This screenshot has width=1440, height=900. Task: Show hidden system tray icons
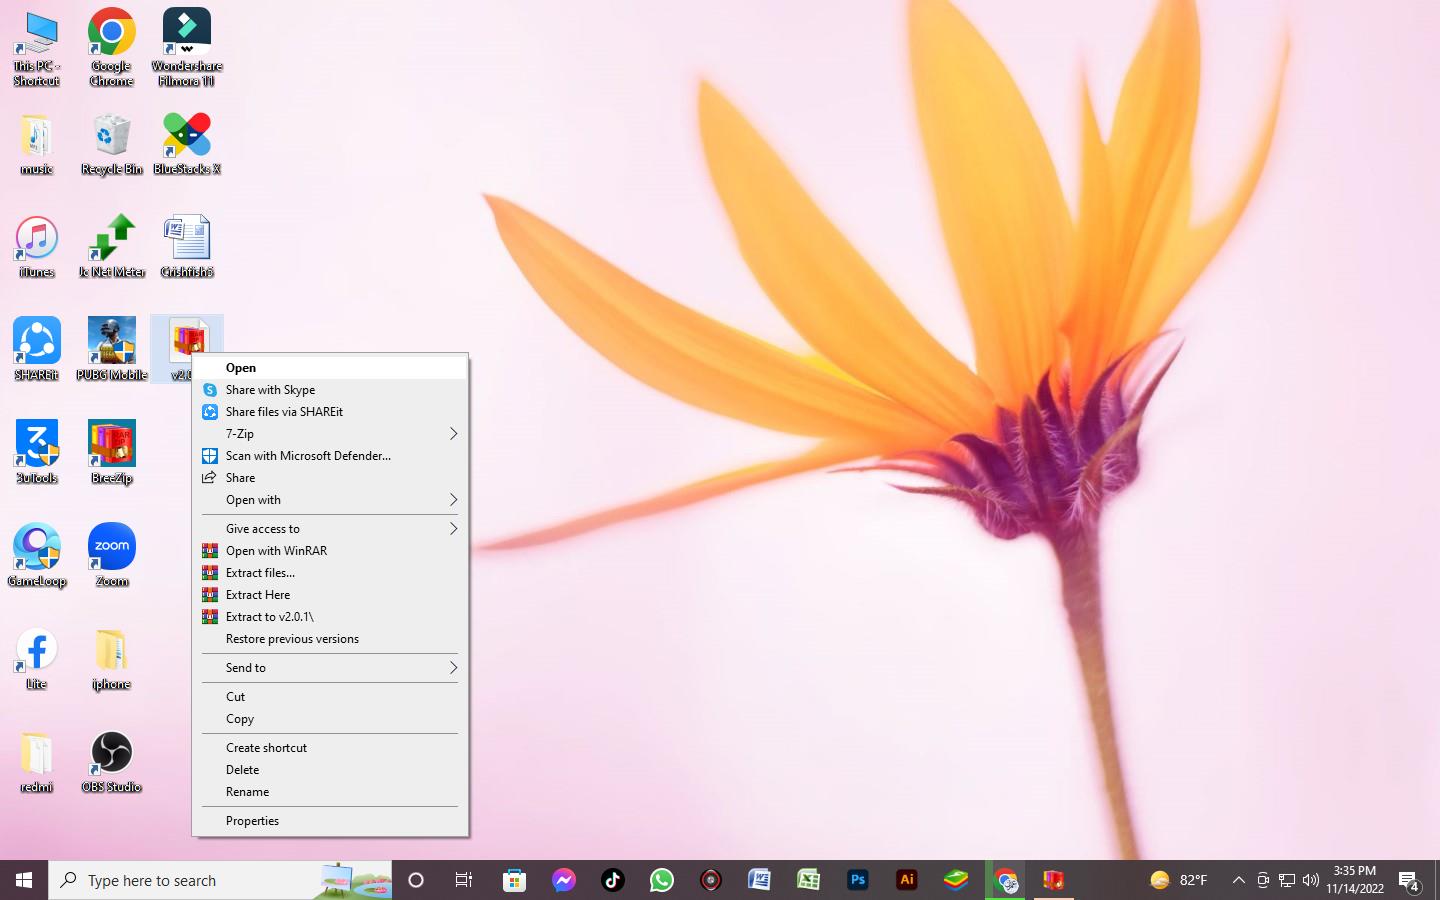(1238, 880)
